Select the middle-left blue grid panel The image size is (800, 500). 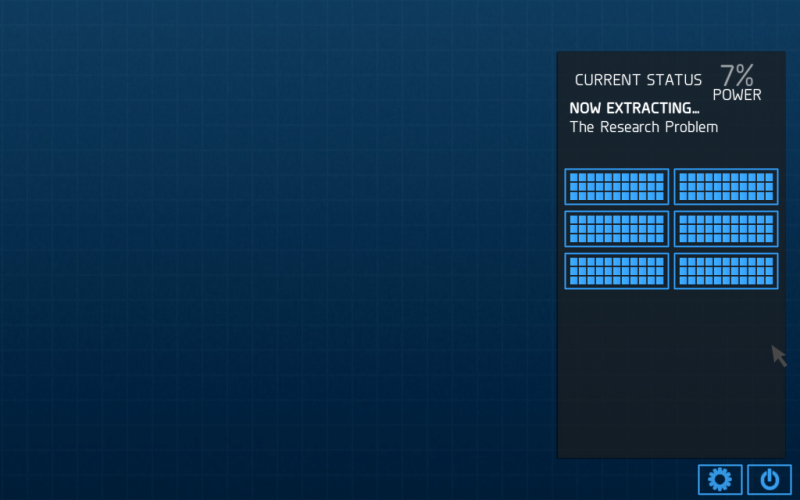[x=616, y=229]
